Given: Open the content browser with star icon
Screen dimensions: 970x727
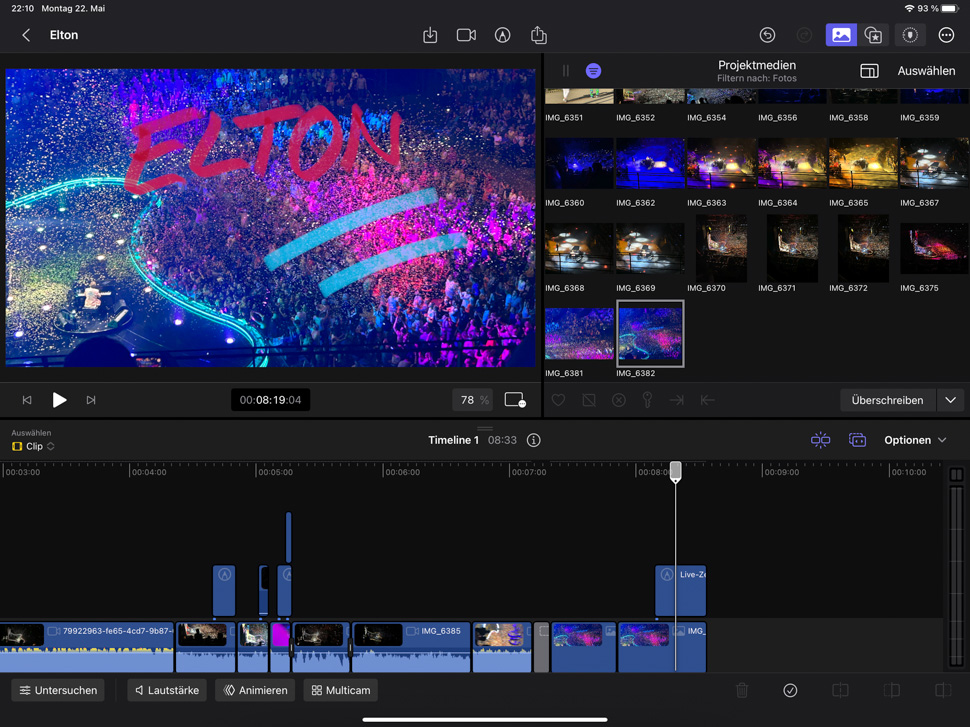Looking at the screenshot, I should click(x=873, y=35).
